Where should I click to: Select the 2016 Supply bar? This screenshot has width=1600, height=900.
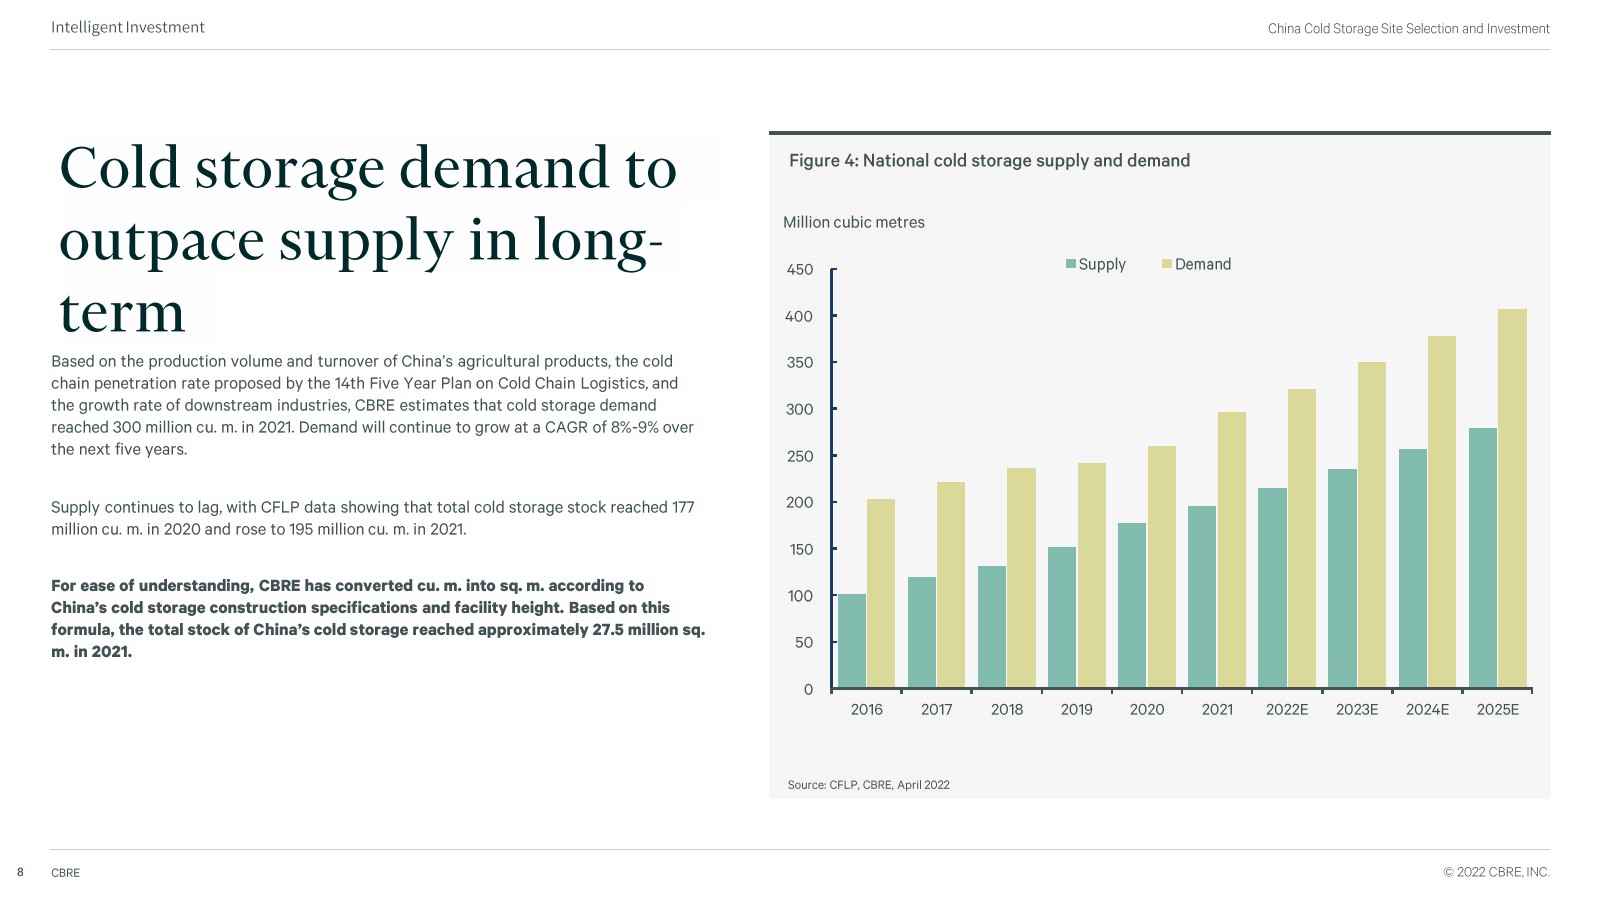pos(852,641)
